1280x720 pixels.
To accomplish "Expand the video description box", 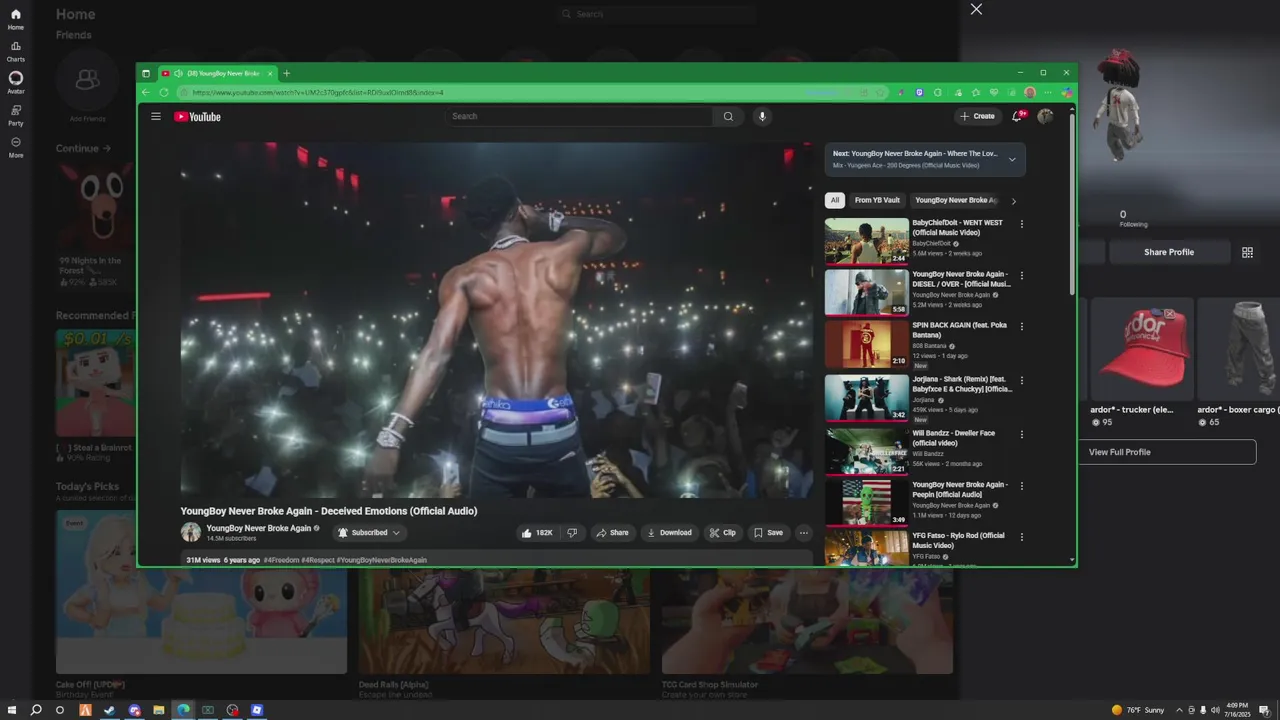I will click(497, 560).
